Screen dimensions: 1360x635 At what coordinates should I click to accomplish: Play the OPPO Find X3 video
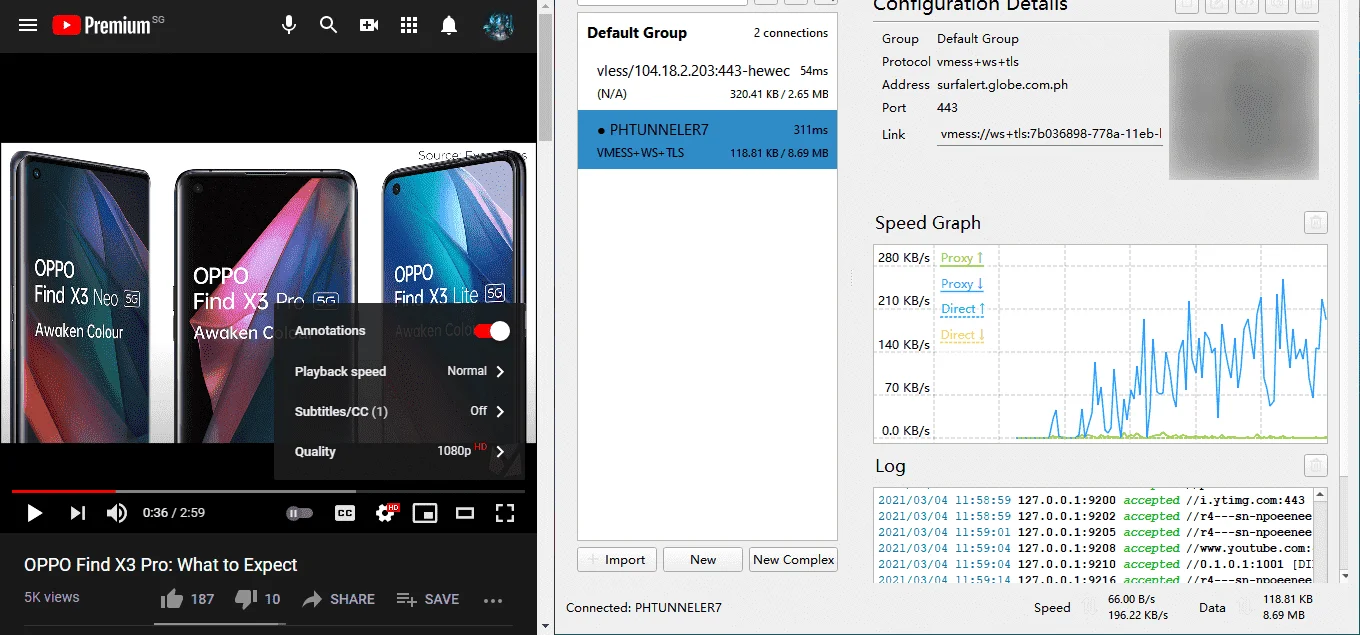(x=34, y=513)
